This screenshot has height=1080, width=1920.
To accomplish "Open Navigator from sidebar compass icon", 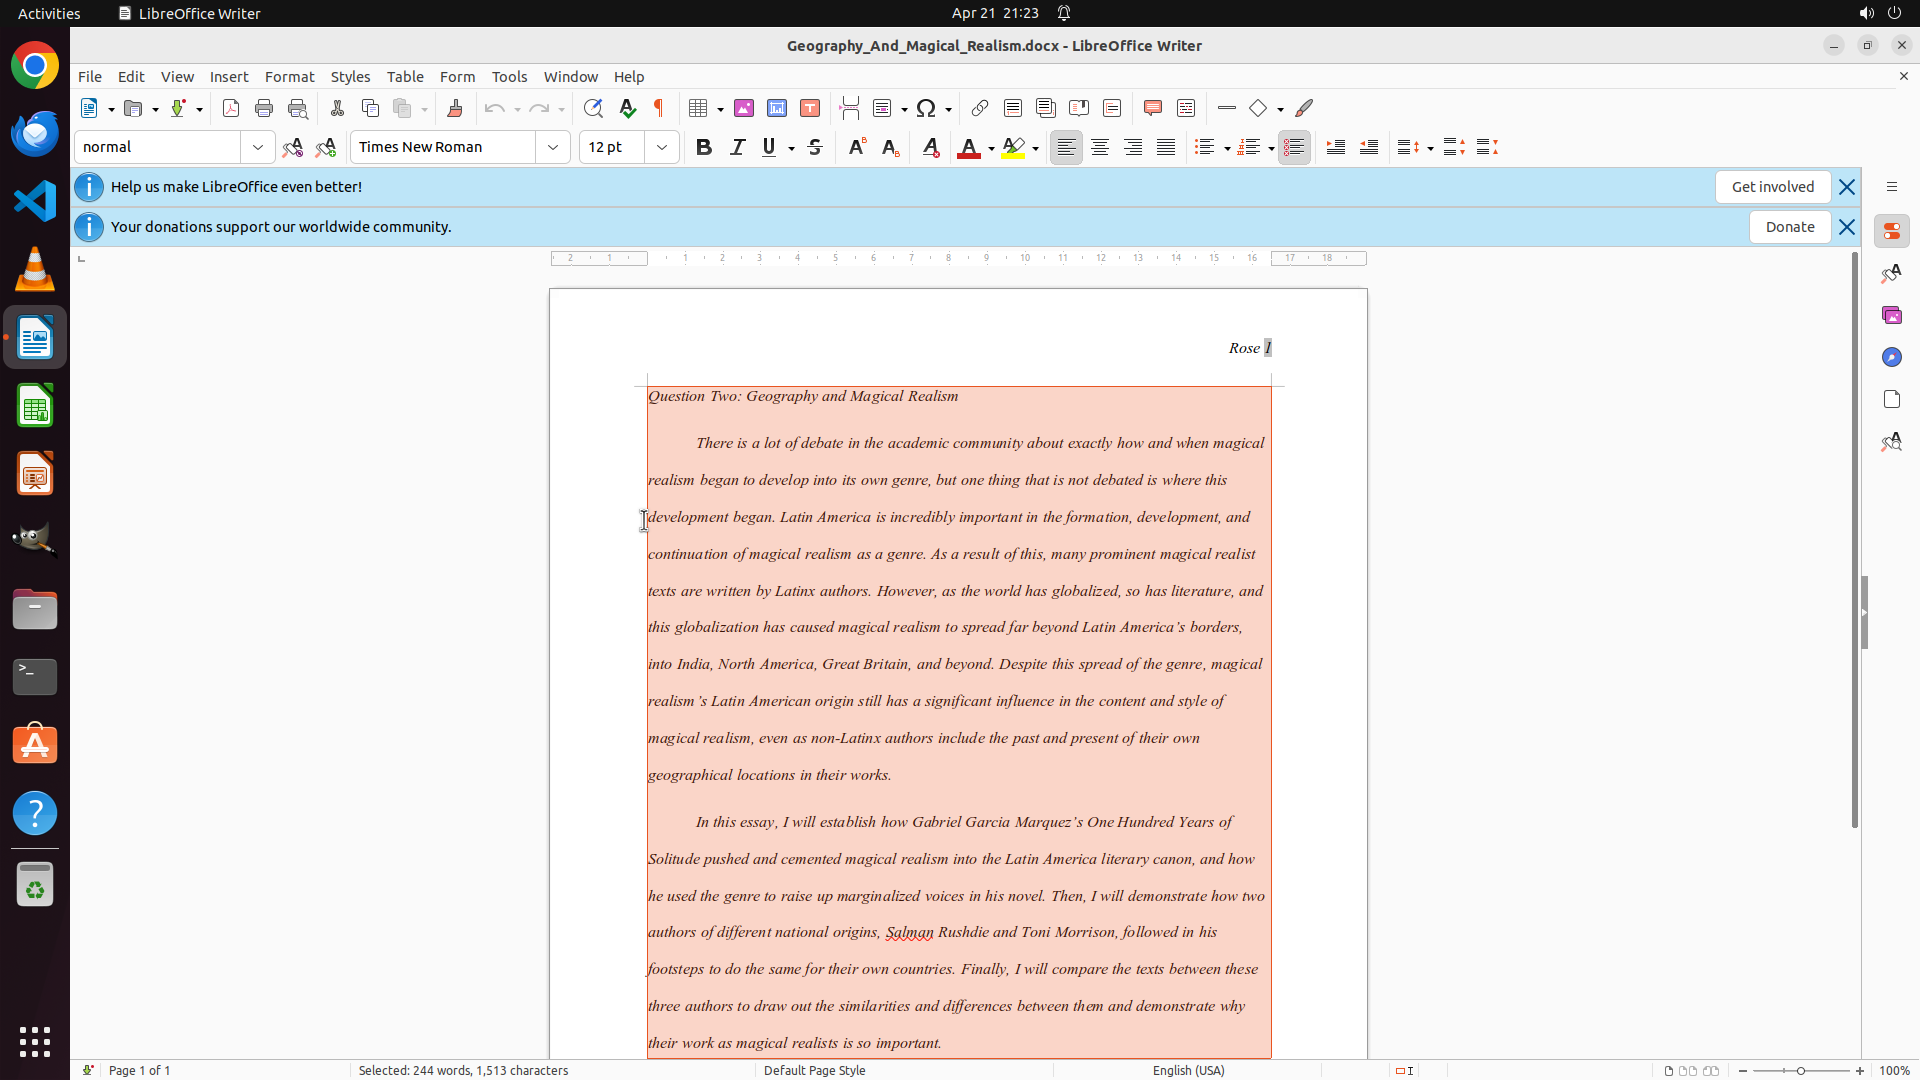I will tap(1891, 357).
